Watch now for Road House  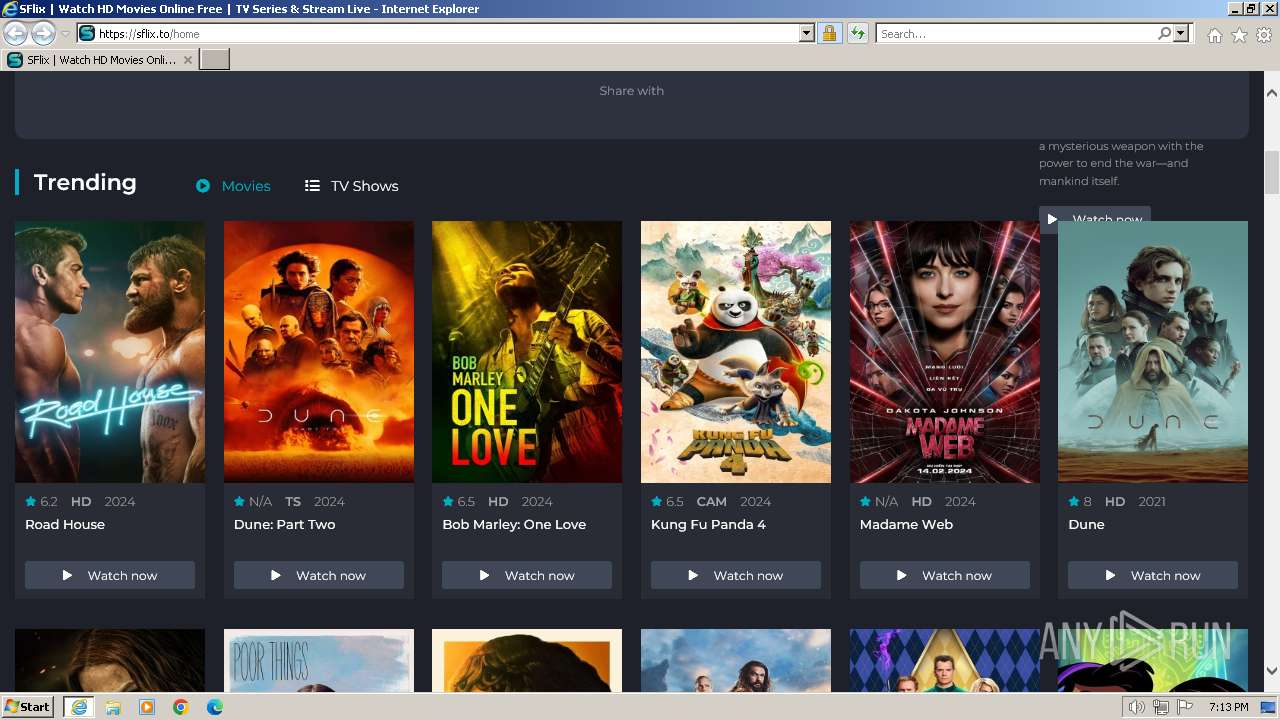coord(110,575)
